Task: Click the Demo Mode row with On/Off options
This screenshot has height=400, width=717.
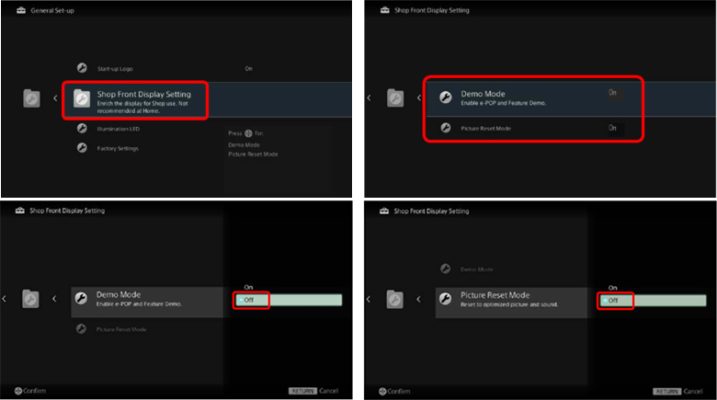Action: coord(147,302)
